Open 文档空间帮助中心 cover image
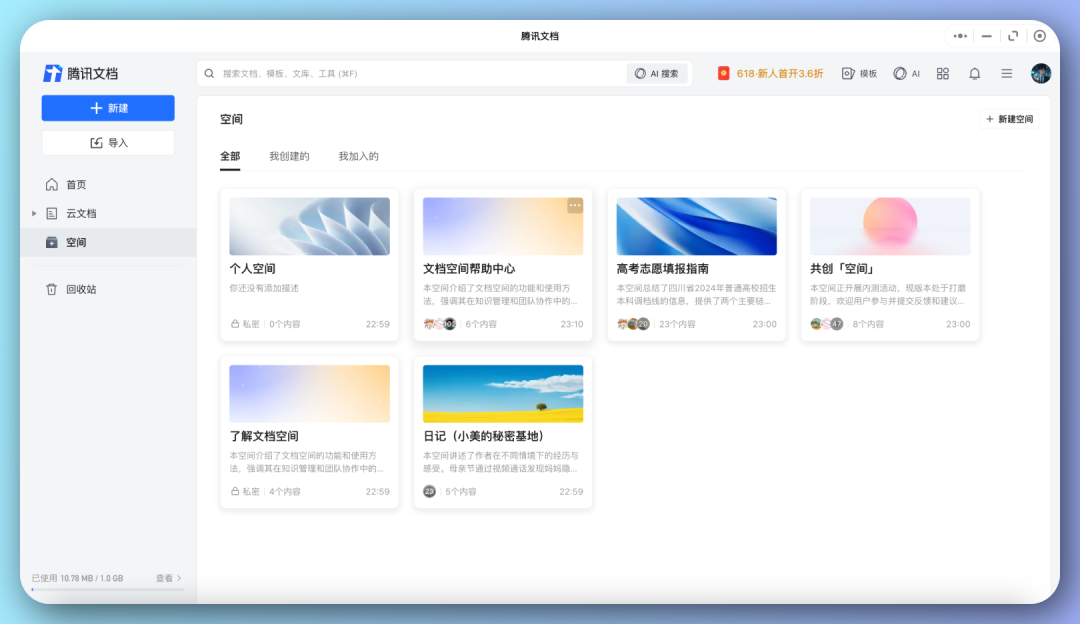This screenshot has height=624, width=1080. pyautogui.click(x=503, y=227)
